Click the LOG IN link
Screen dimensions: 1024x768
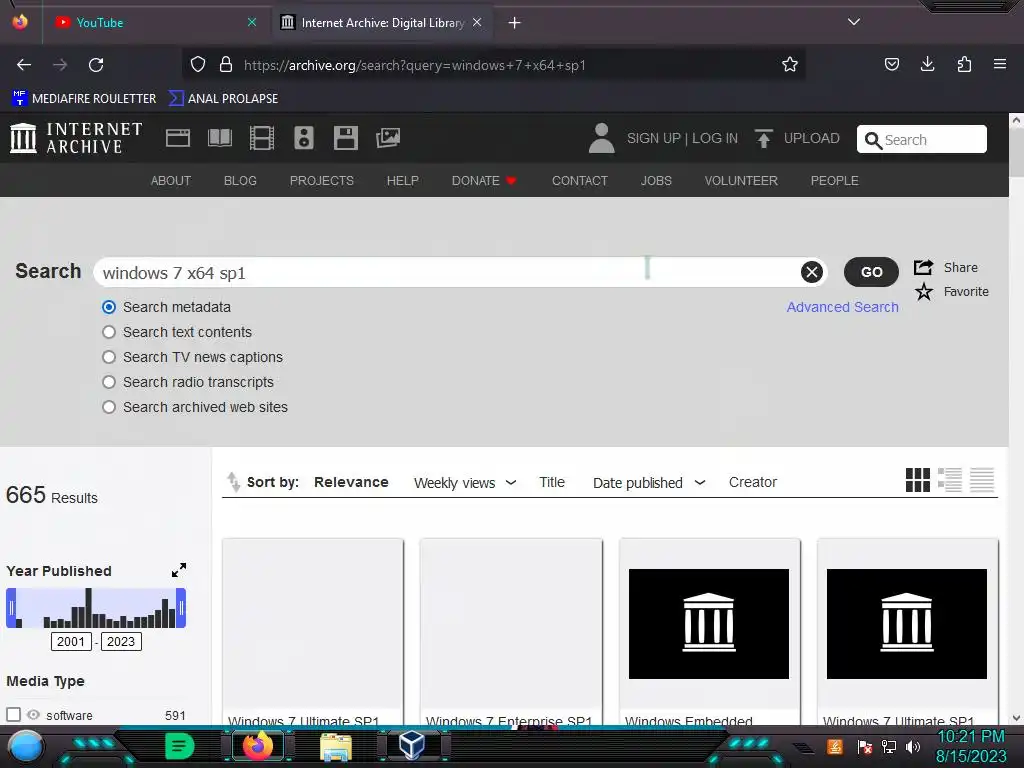(x=715, y=138)
